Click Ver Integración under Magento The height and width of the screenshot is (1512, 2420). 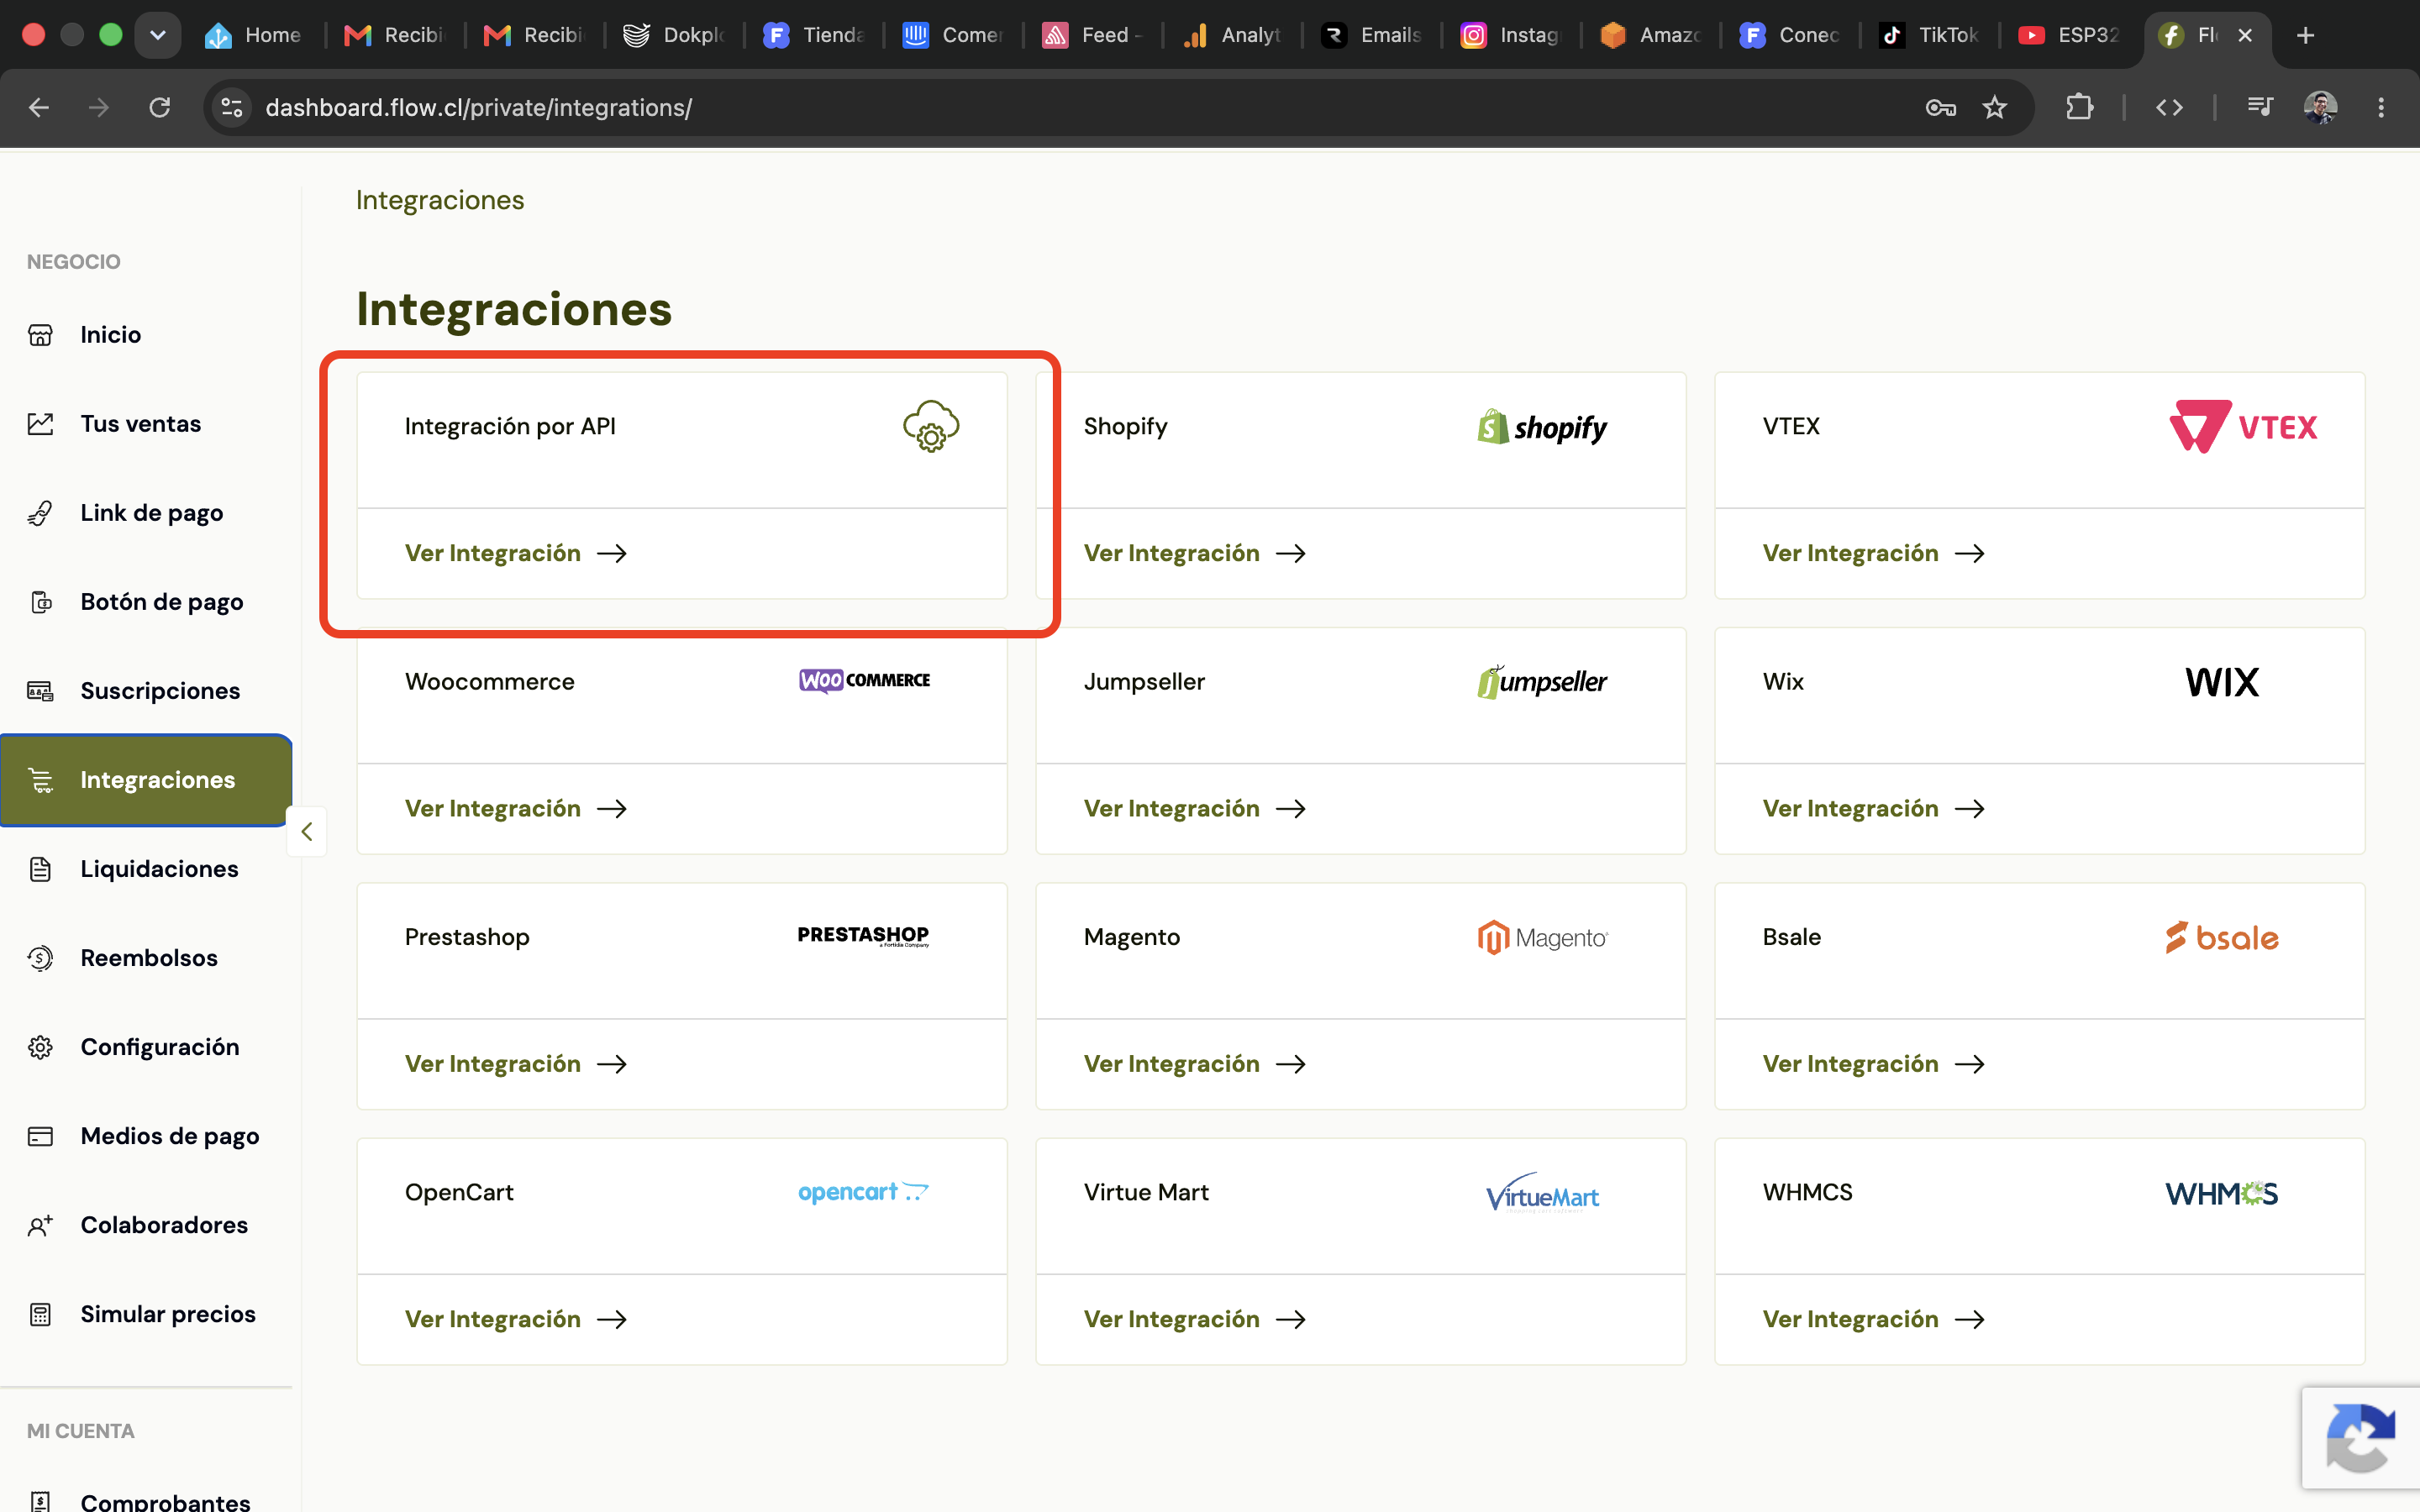coord(1194,1063)
